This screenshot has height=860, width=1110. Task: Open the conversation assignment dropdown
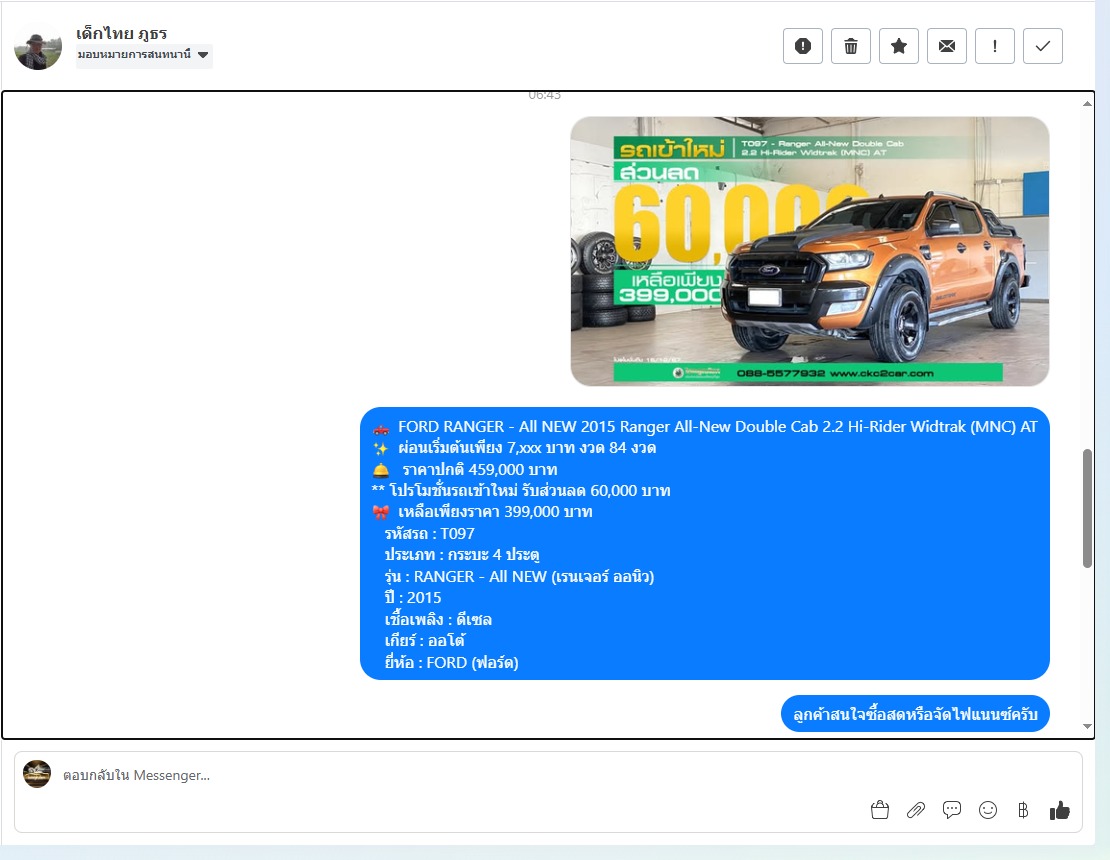tap(144, 55)
